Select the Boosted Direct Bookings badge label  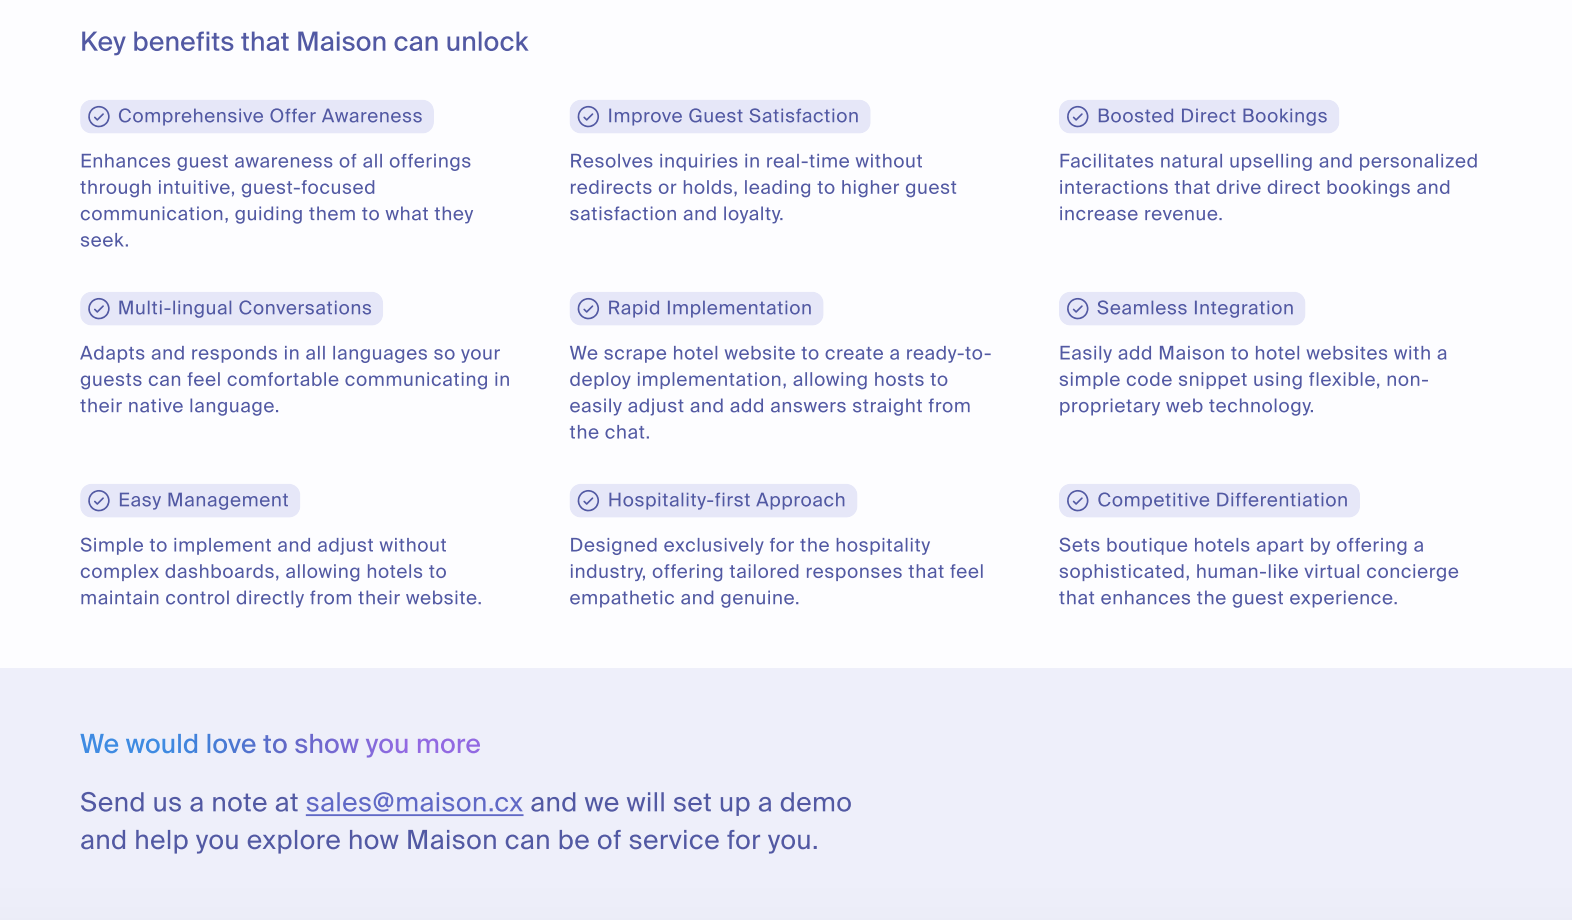(1212, 116)
